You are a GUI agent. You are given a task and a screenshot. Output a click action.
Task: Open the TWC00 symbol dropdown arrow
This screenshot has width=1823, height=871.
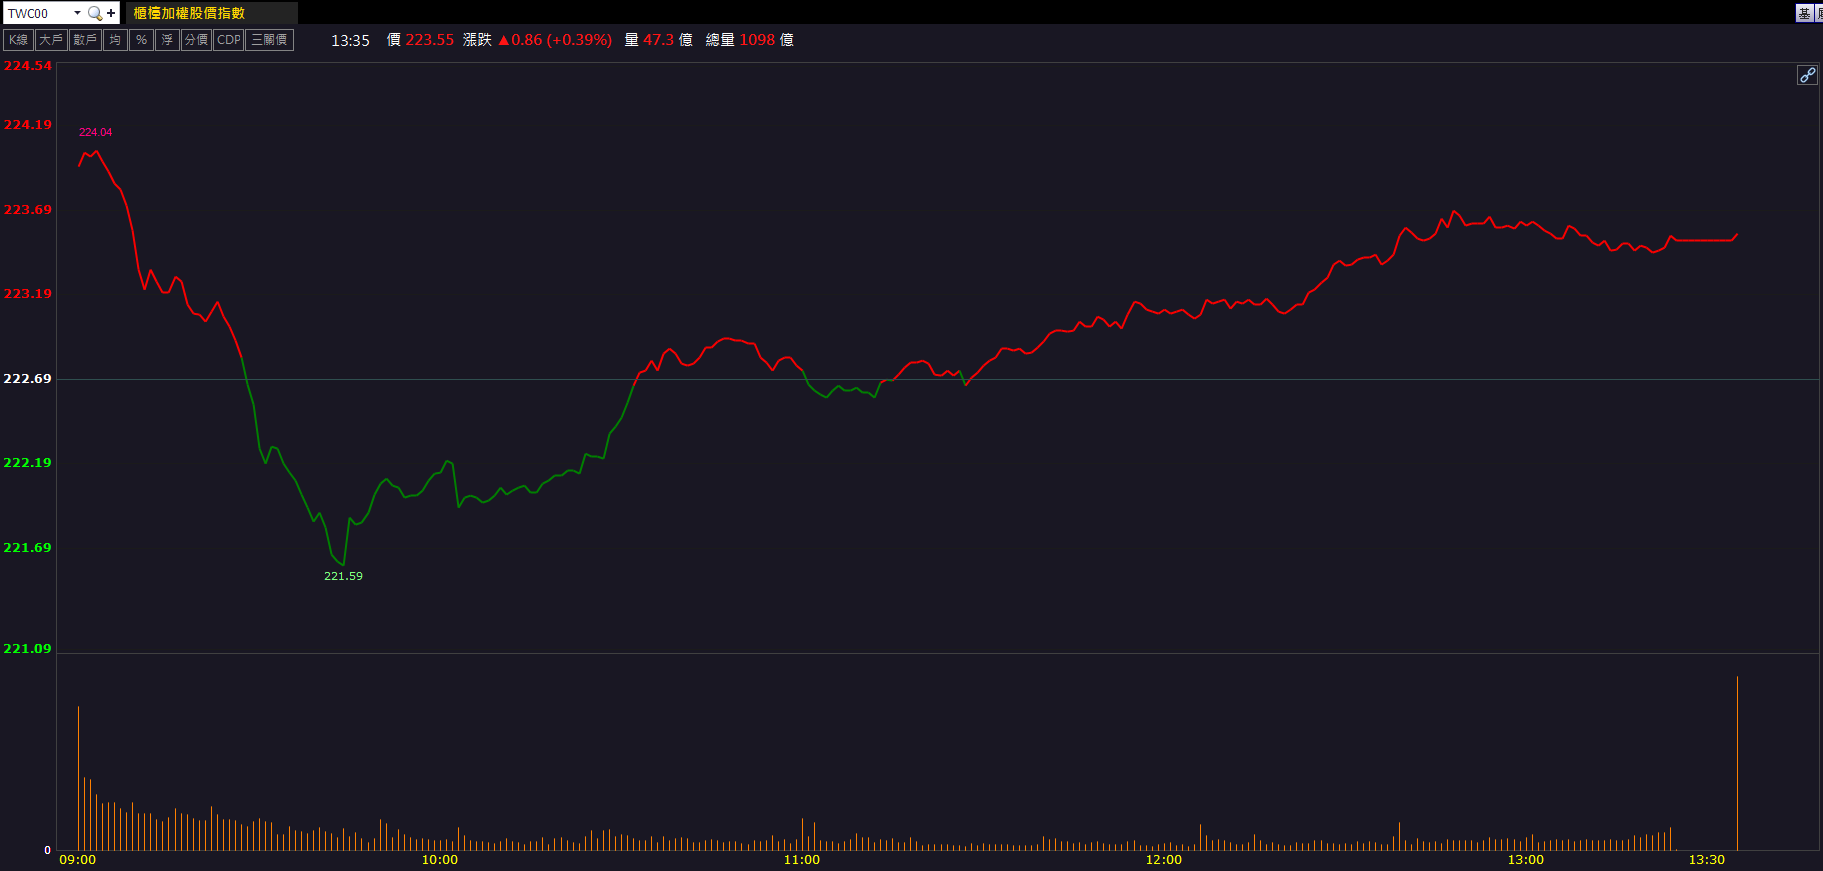[77, 13]
